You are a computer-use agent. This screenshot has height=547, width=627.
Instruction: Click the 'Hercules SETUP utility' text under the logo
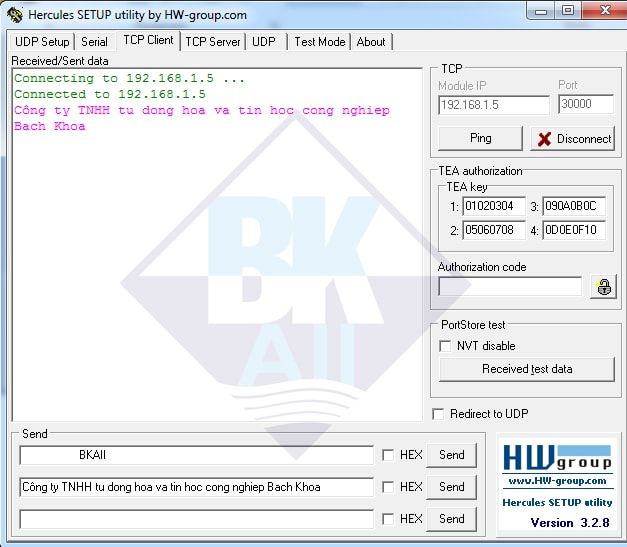pos(557,503)
